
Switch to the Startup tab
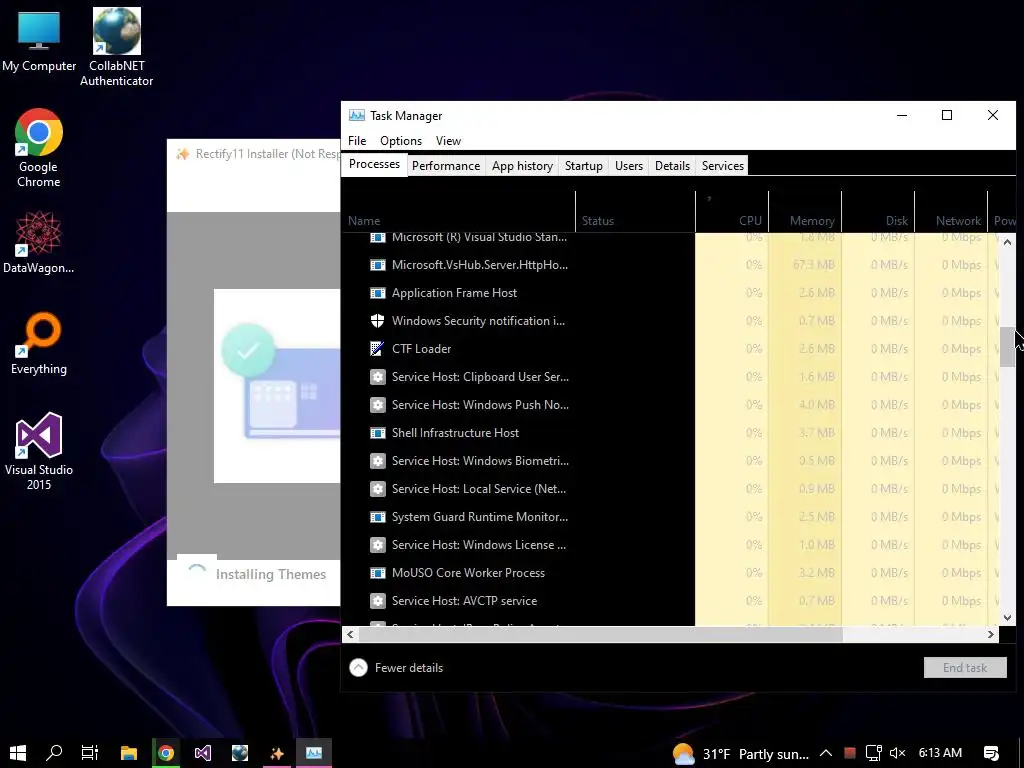[x=584, y=166]
